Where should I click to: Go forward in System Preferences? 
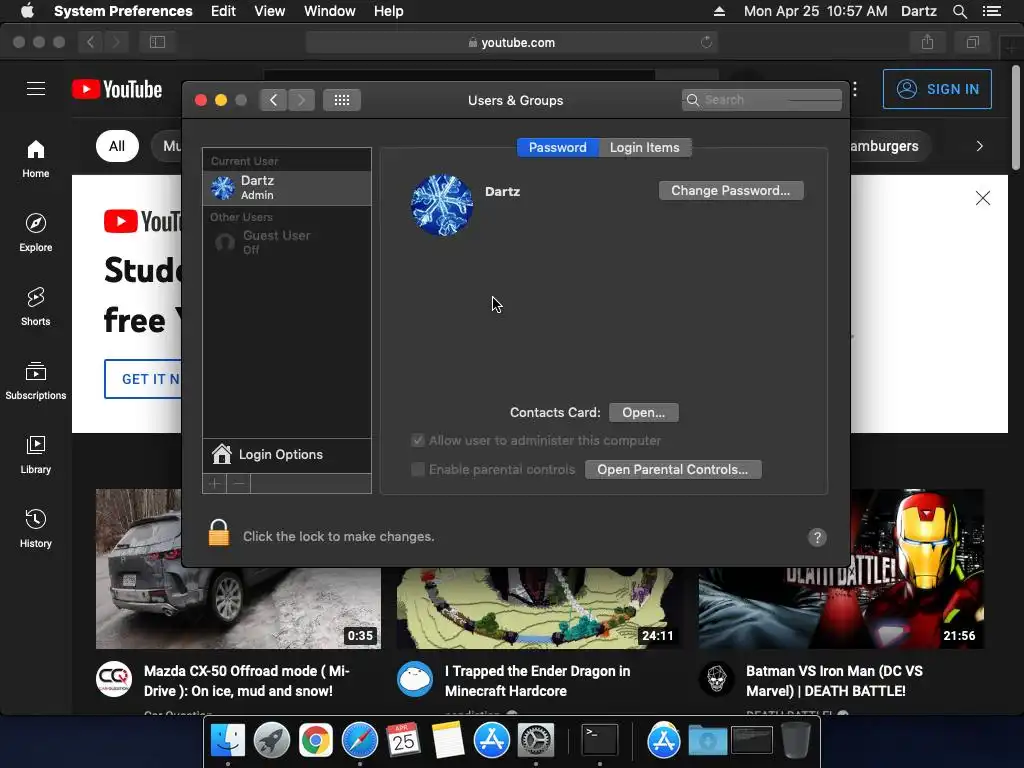pos(301,100)
